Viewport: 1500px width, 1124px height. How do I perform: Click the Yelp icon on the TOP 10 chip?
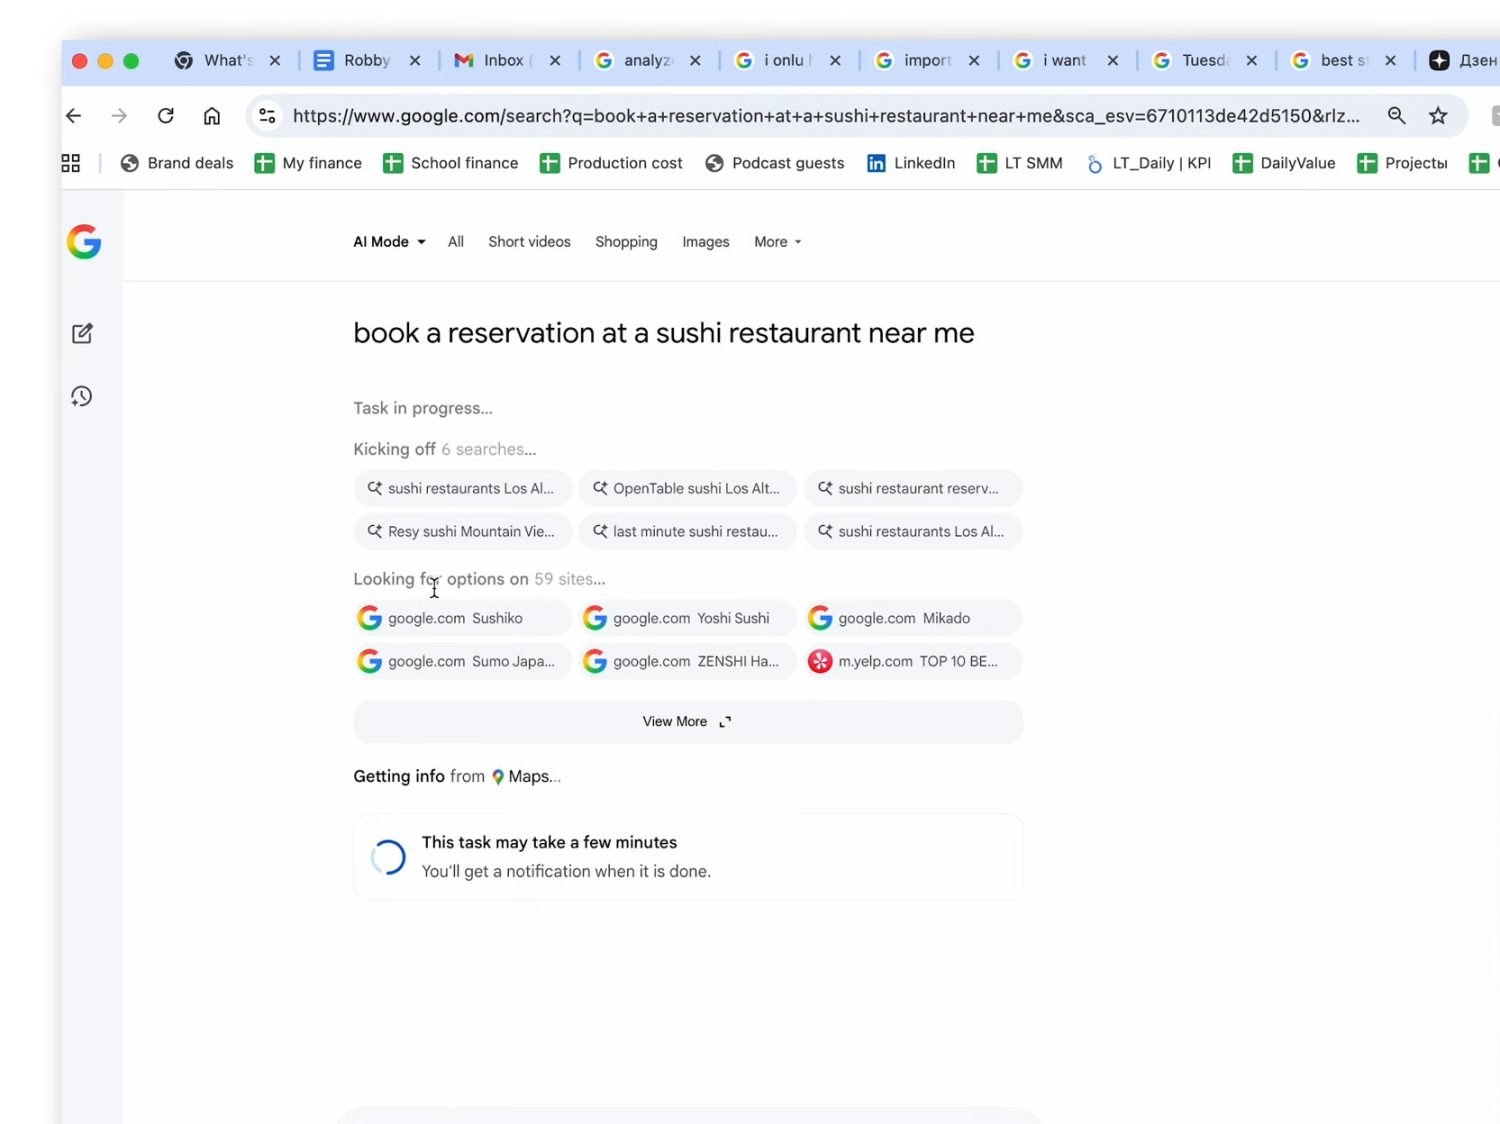pos(820,661)
